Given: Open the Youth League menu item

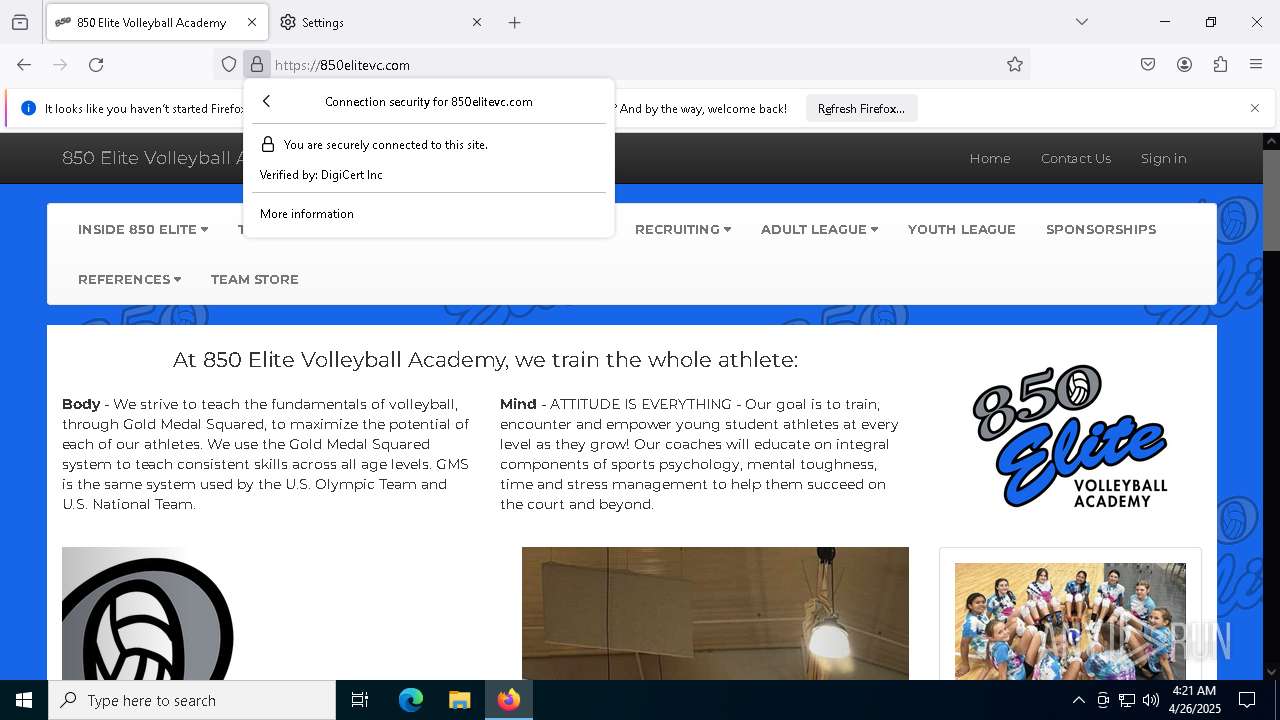Looking at the screenshot, I should pos(961,229).
